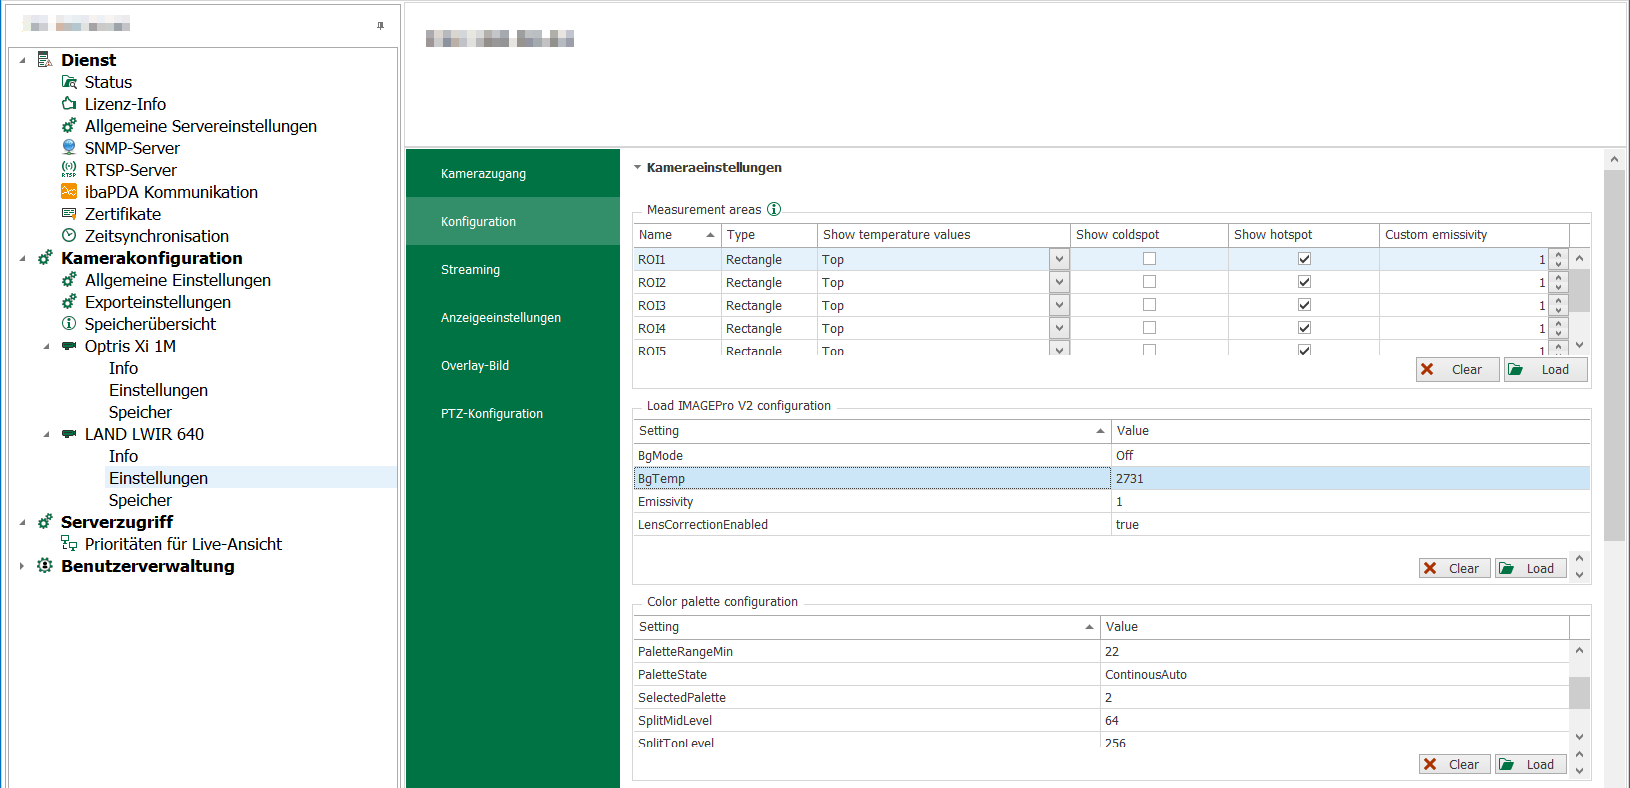Uncheck Show hotspot for ROI3
Screen dimensions: 1630x788
[1304, 305]
